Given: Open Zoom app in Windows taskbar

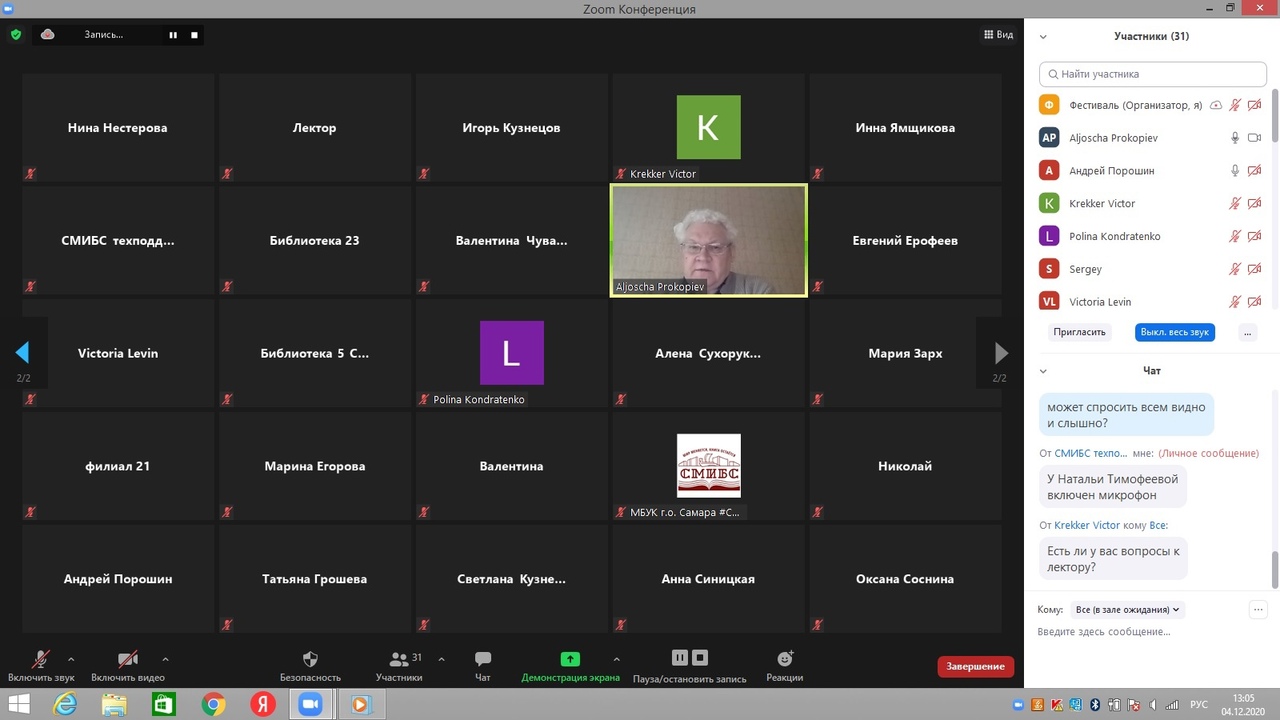Looking at the screenshot, I should [310, 705].
